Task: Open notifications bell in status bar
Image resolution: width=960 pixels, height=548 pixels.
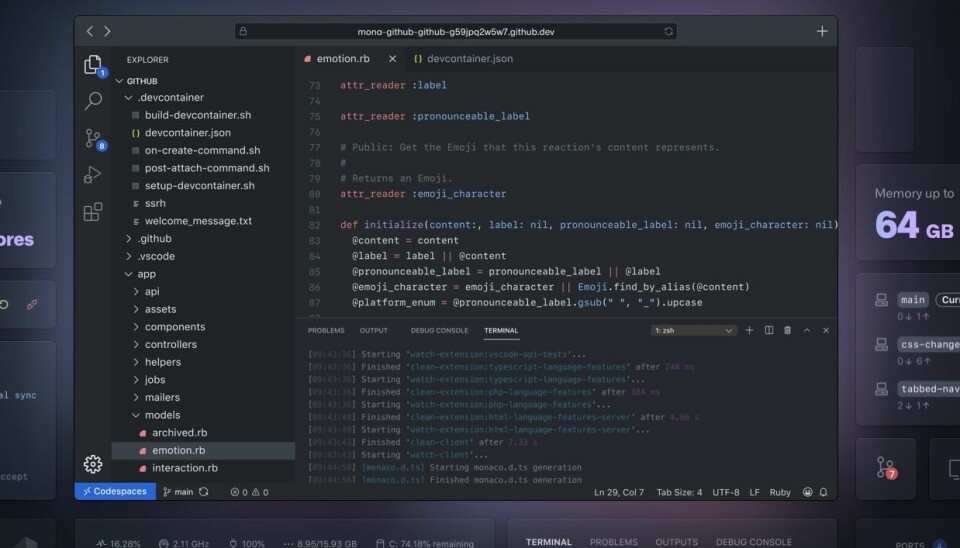Action: [823, 492]
